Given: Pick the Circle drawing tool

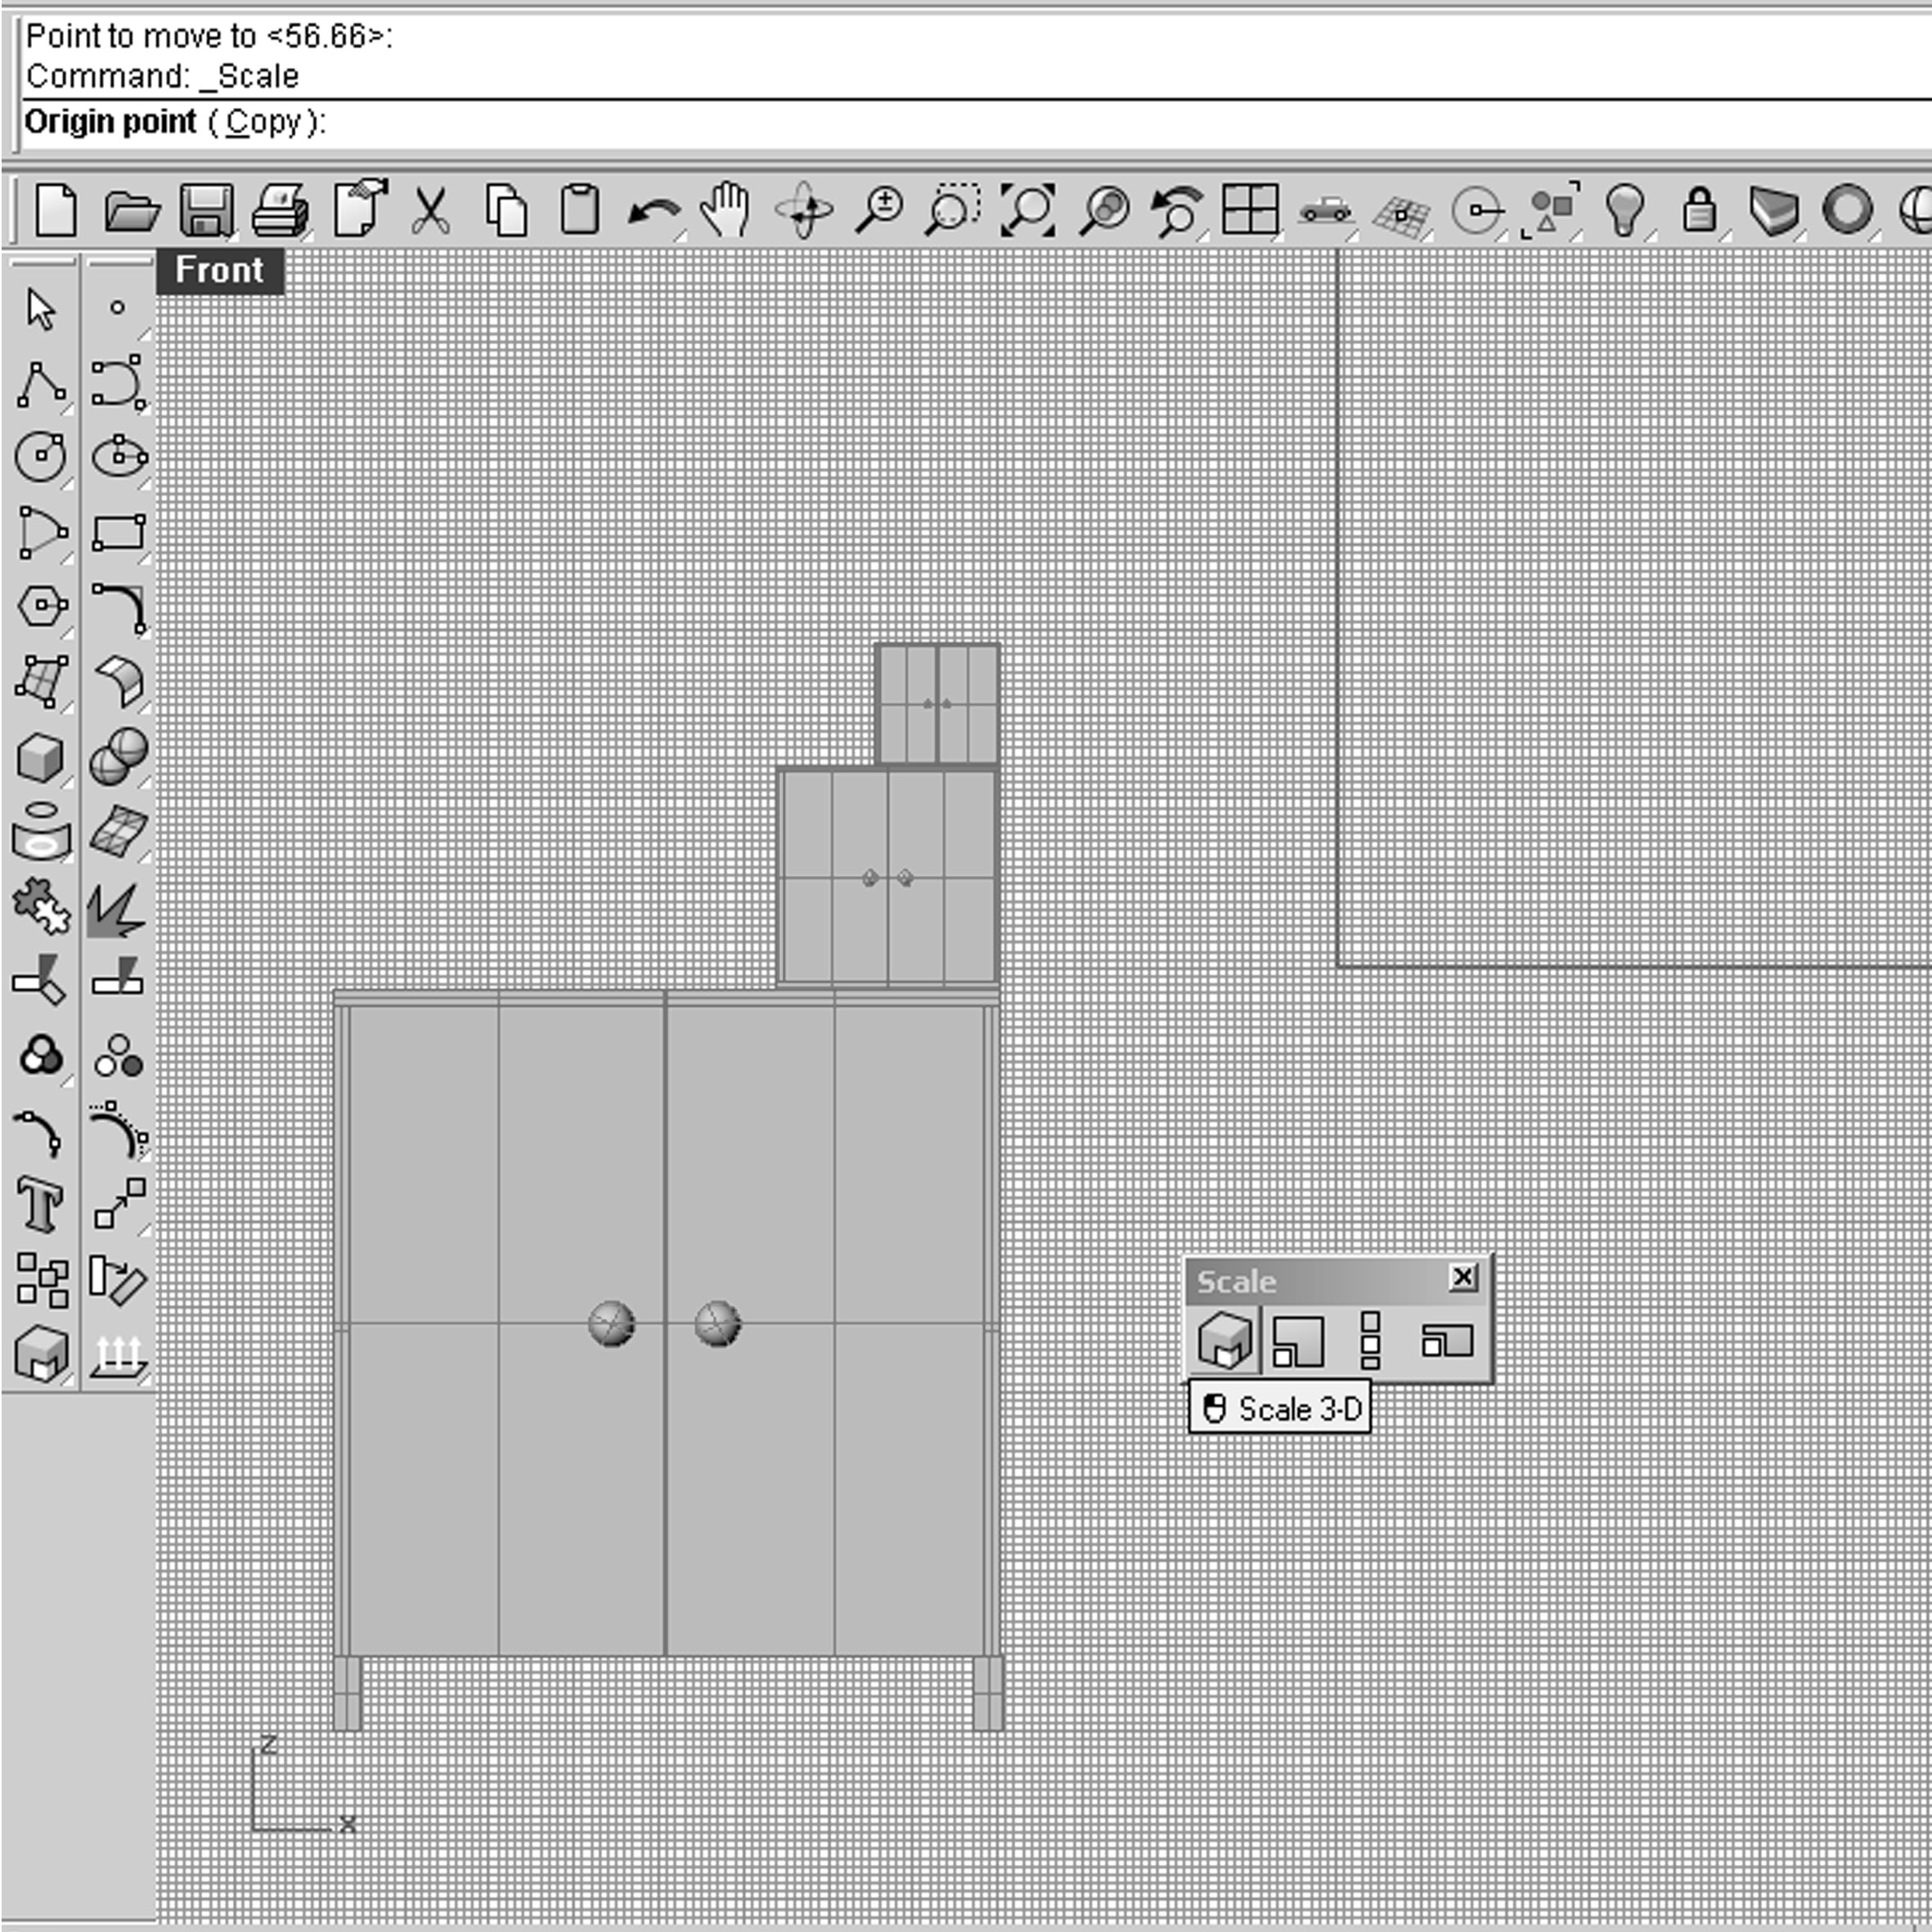Looking at the screenshot, I should click(40, 457).
